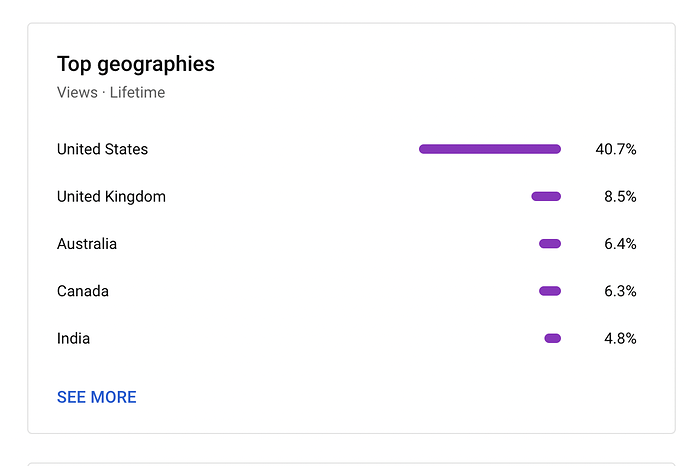Select the Australia row label
This screenshot has height=466, width=690.
point(87,244)
